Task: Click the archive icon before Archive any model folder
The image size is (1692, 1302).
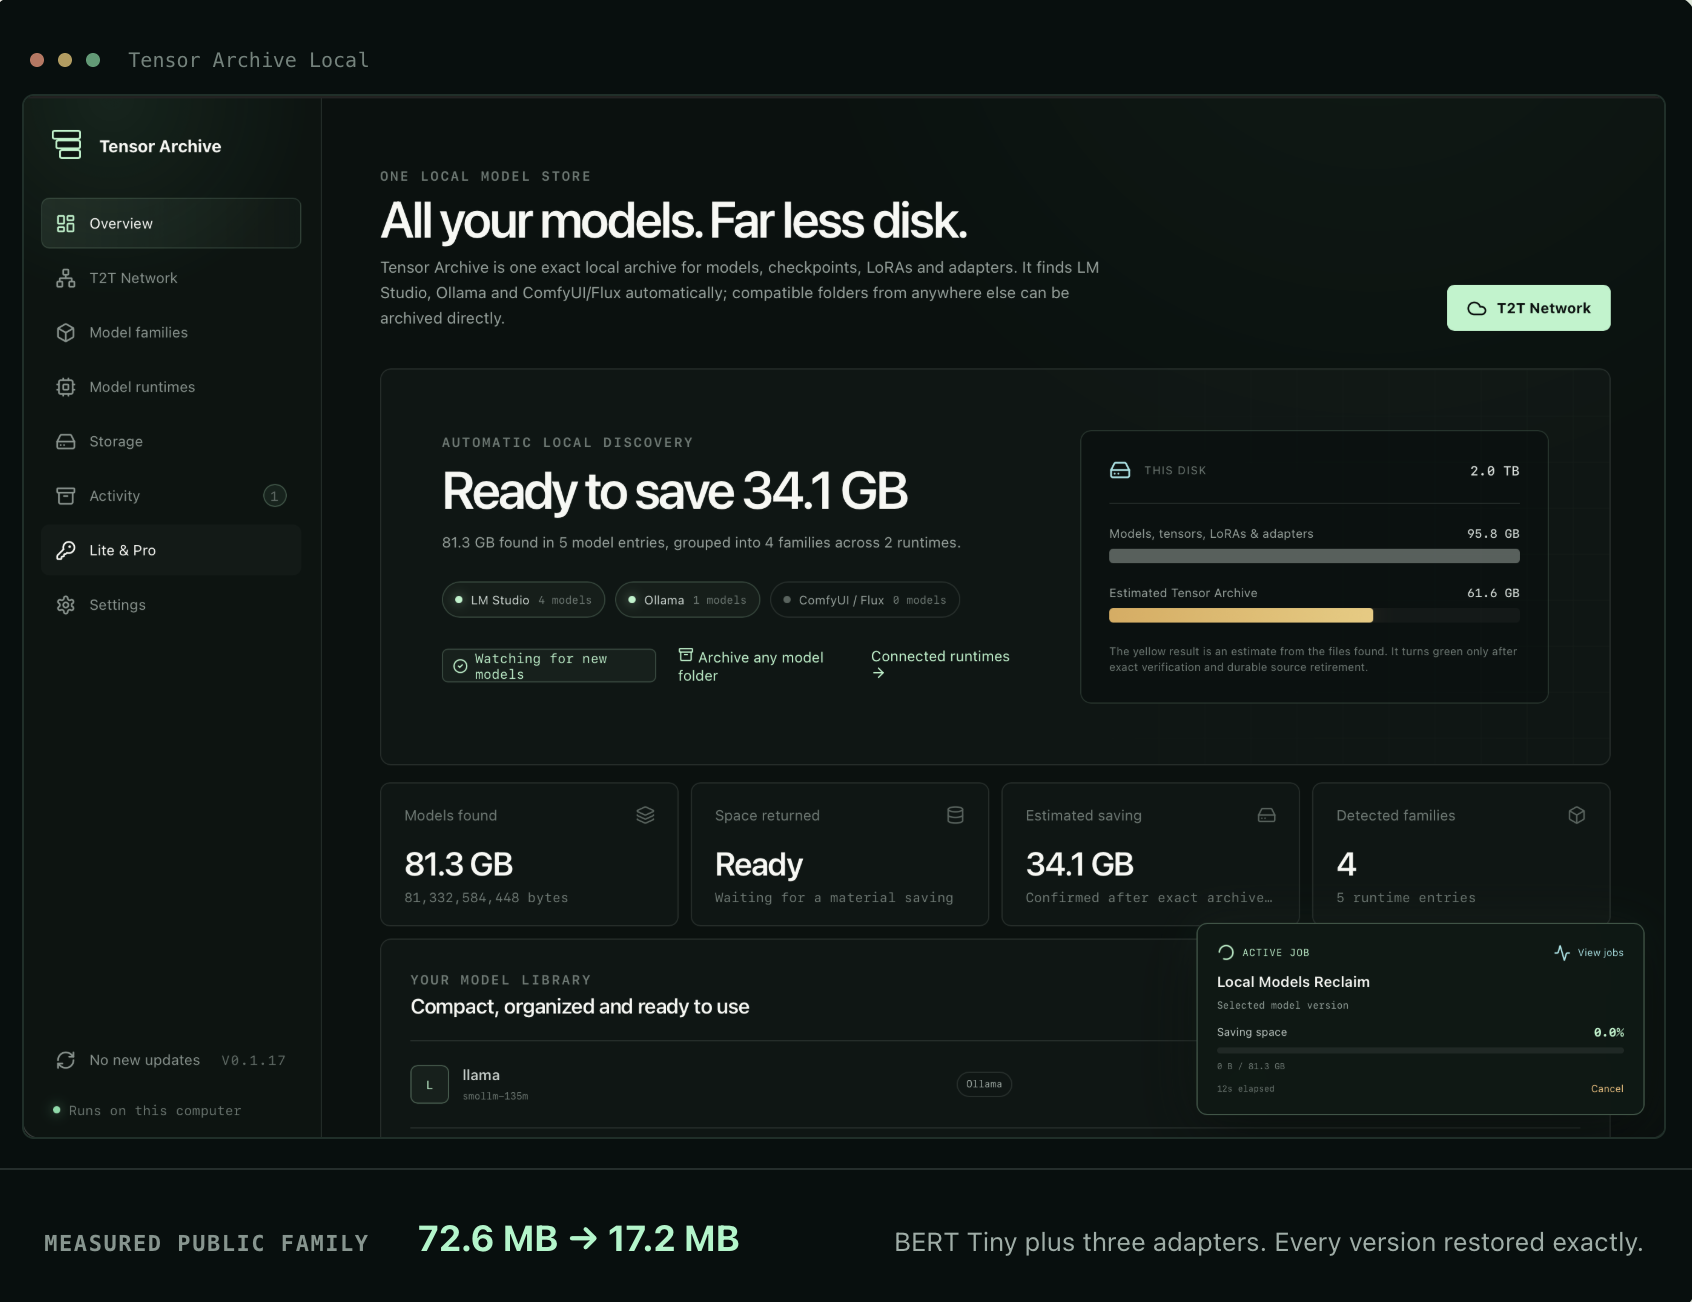Action: tap(686, 655)
